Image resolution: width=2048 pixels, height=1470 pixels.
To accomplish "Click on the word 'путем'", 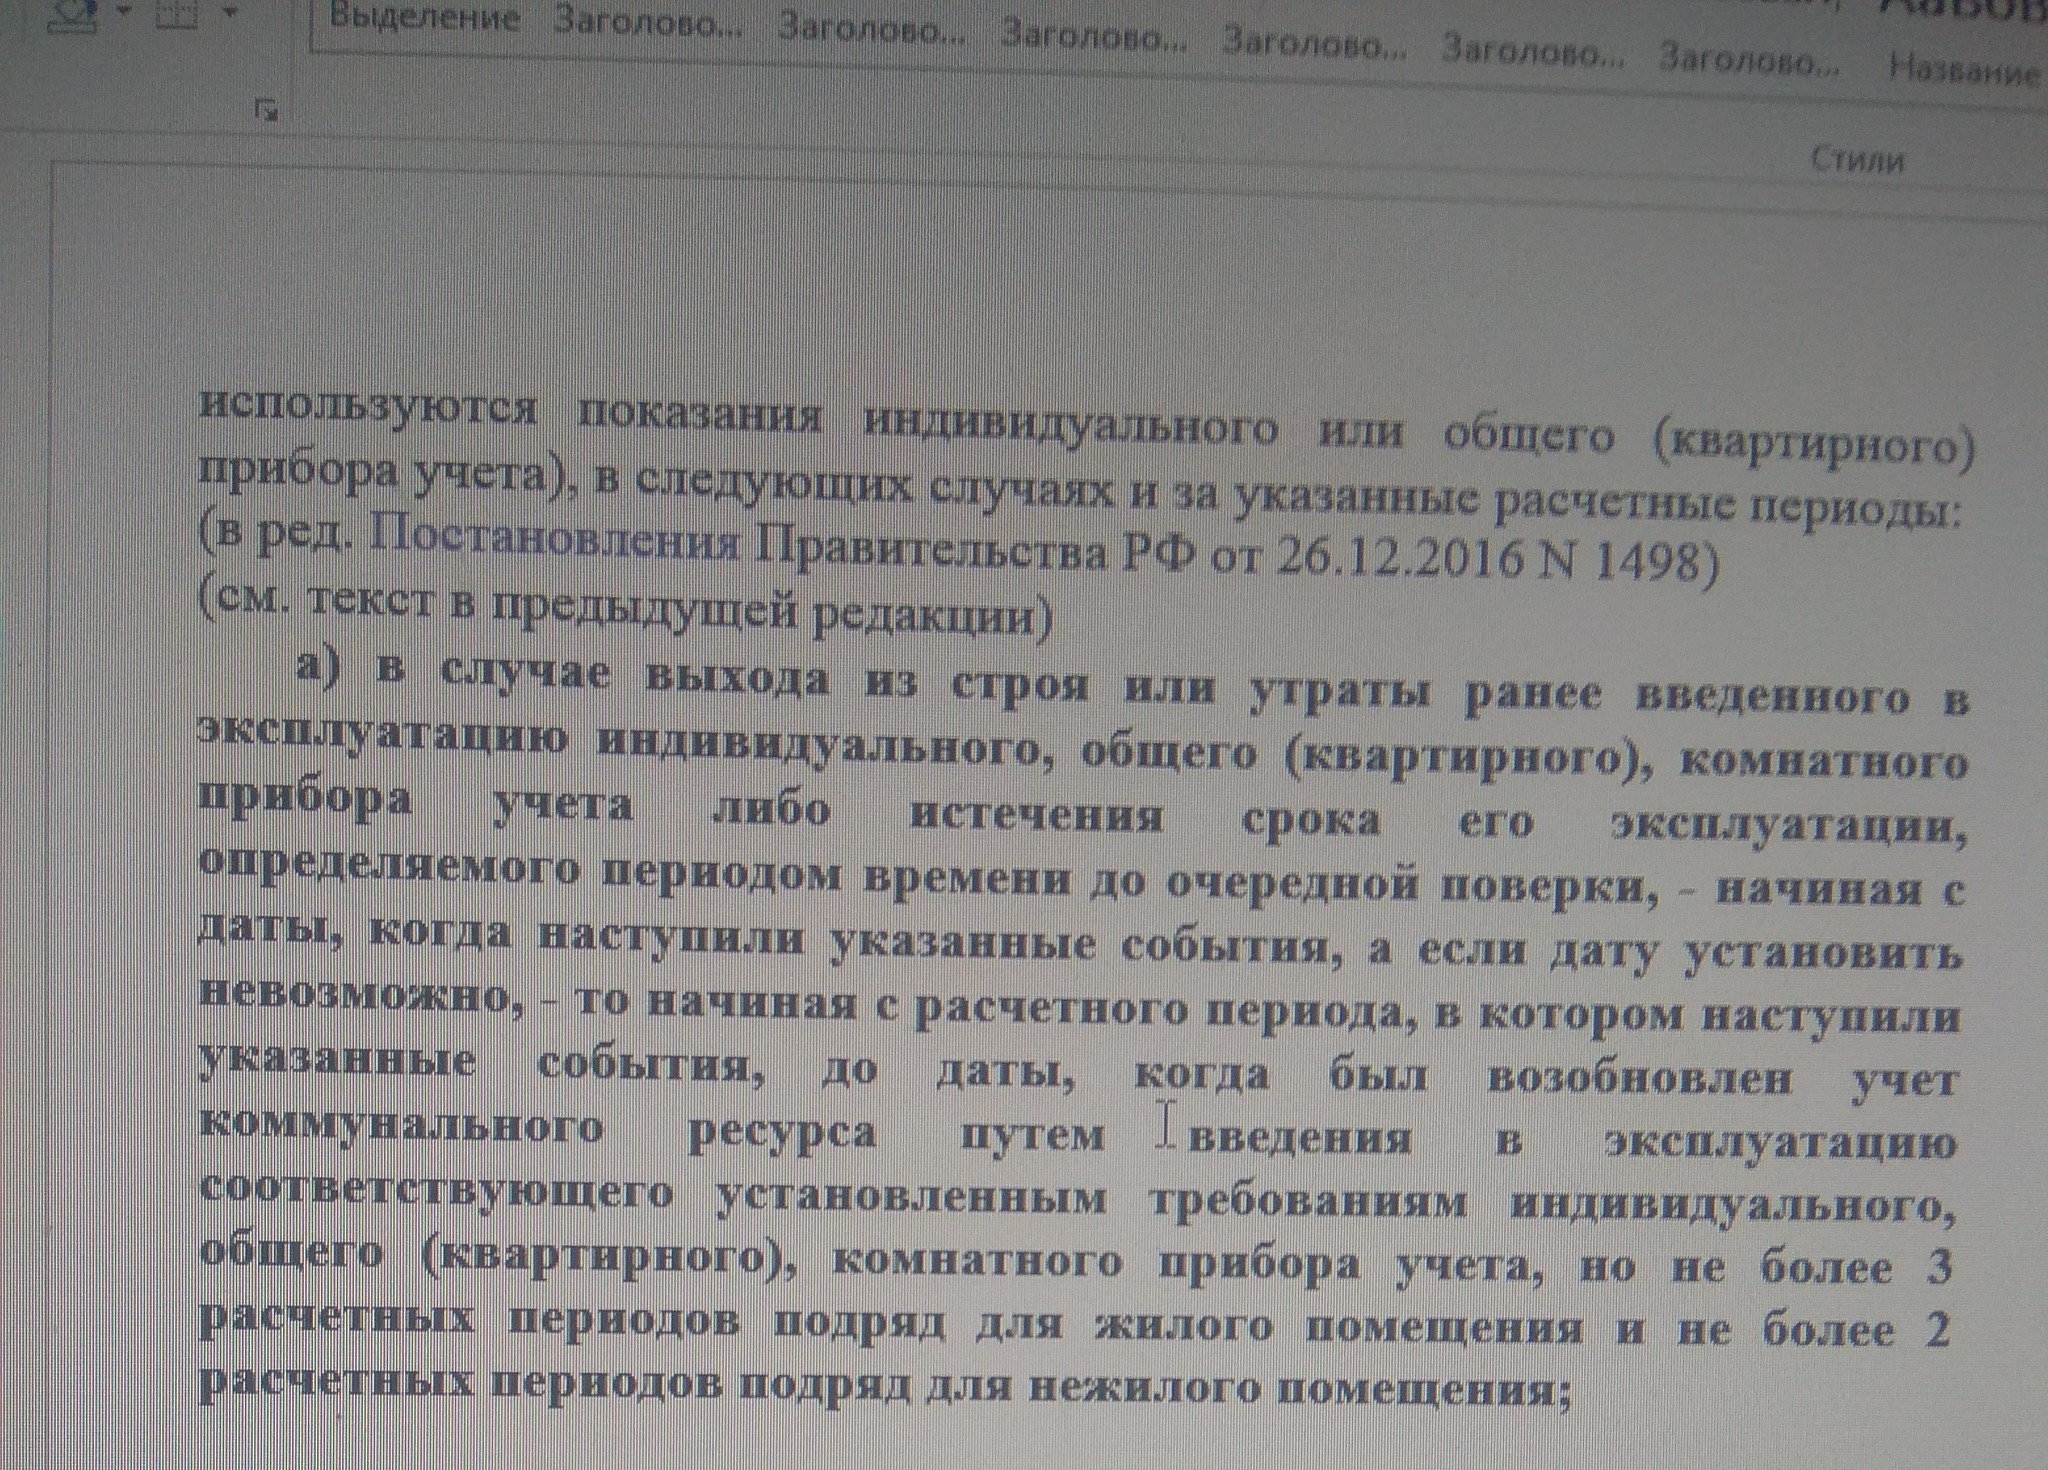I will point(1031,1137).
